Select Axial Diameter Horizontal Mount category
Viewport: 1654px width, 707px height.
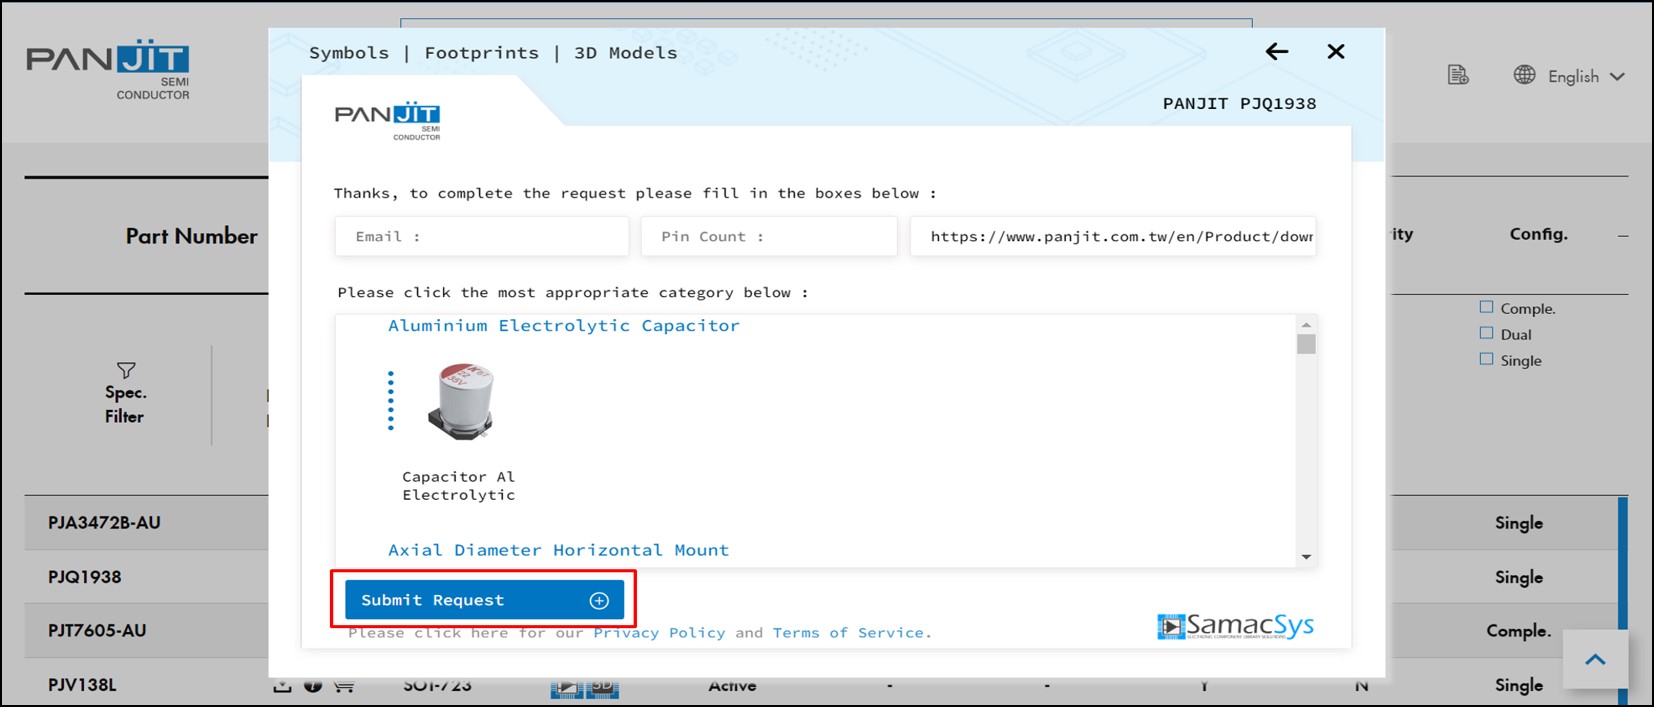pos(558,550)
